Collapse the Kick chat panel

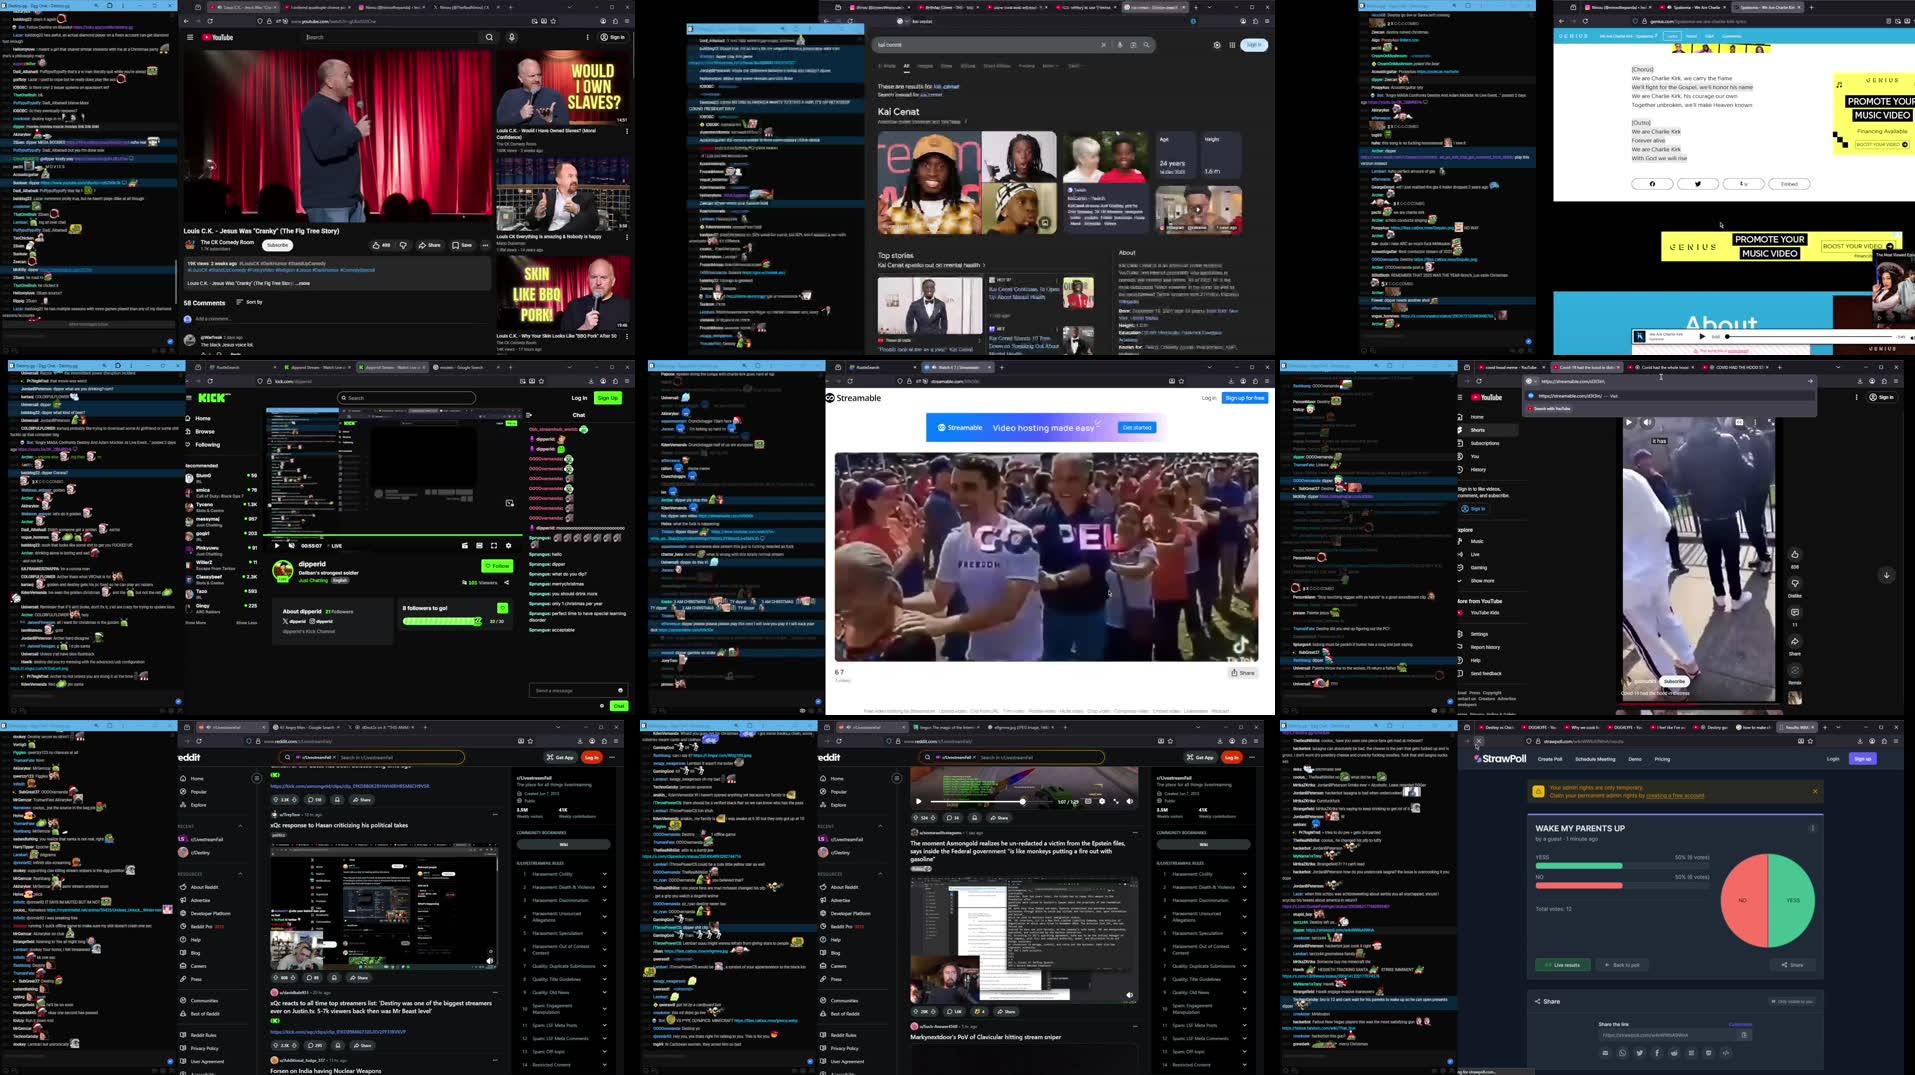tap(529, 415)
